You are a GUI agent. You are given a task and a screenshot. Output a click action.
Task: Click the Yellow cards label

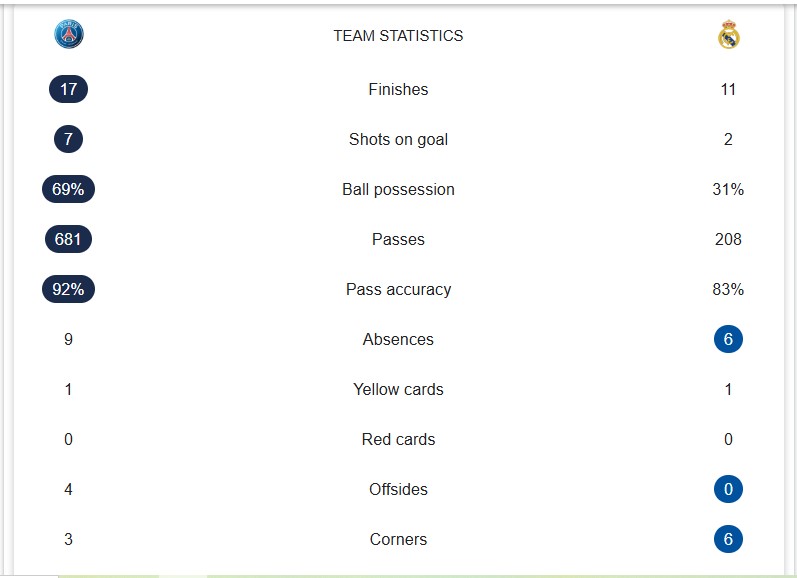398,389
